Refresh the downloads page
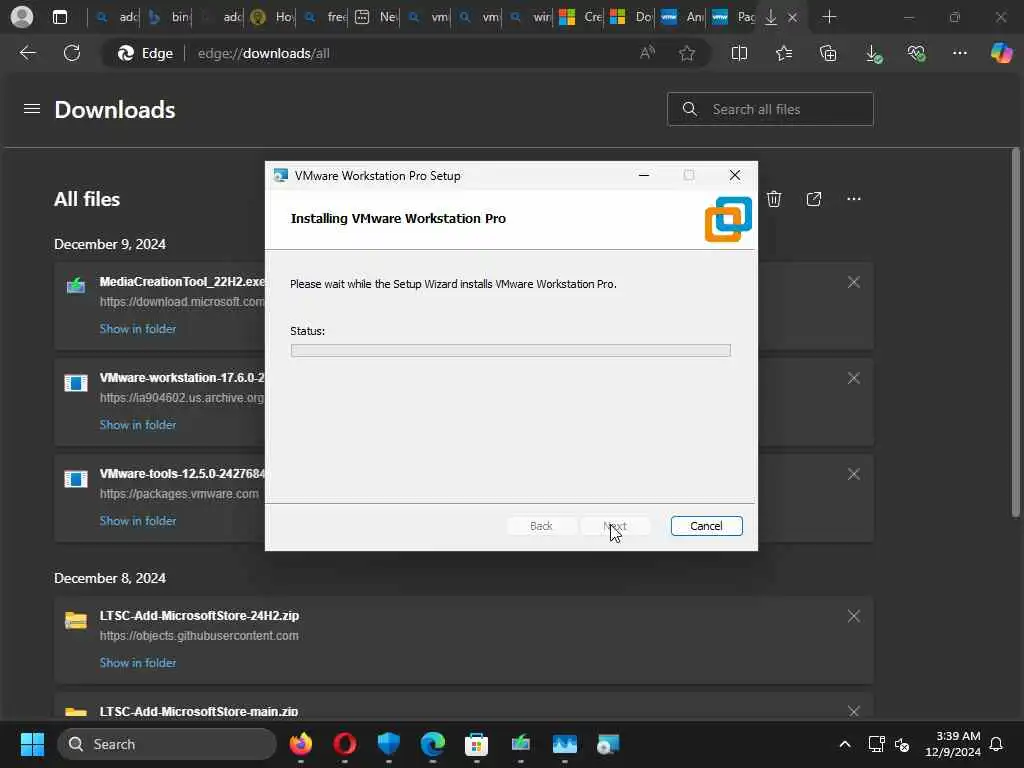 coord(72,53)
